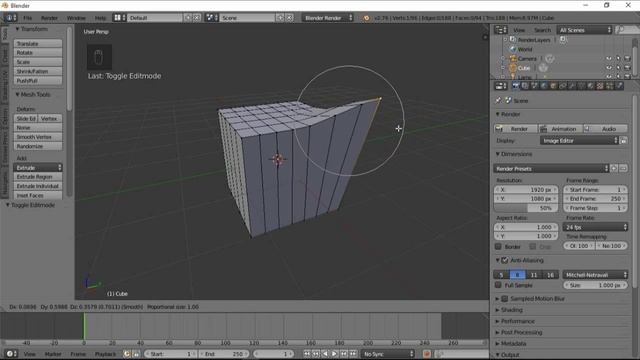Click the Blender logo splash icon

(x=366, y=18)
